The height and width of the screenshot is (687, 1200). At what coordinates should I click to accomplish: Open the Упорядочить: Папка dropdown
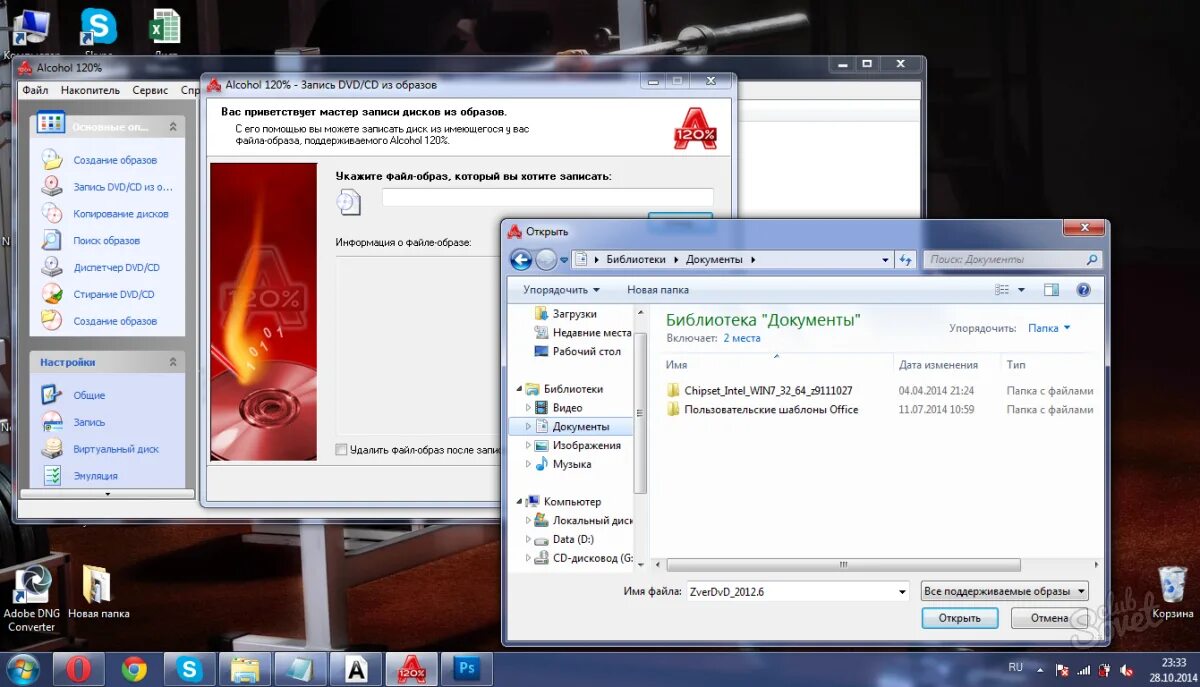tap(1050, 328)
